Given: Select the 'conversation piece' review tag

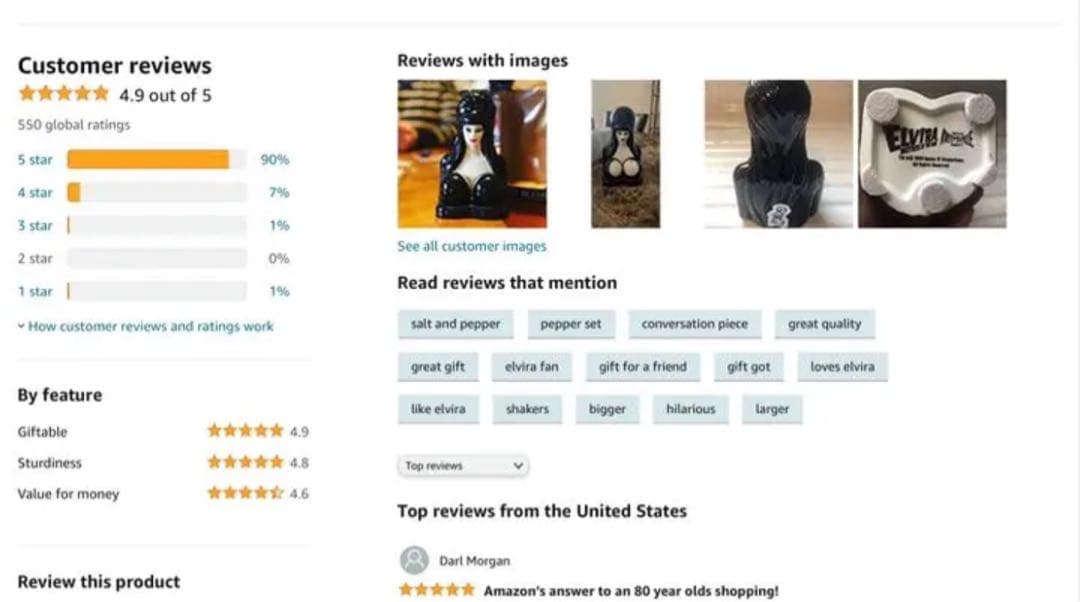Looking at the screenshot, I should (x=694, y=324).
